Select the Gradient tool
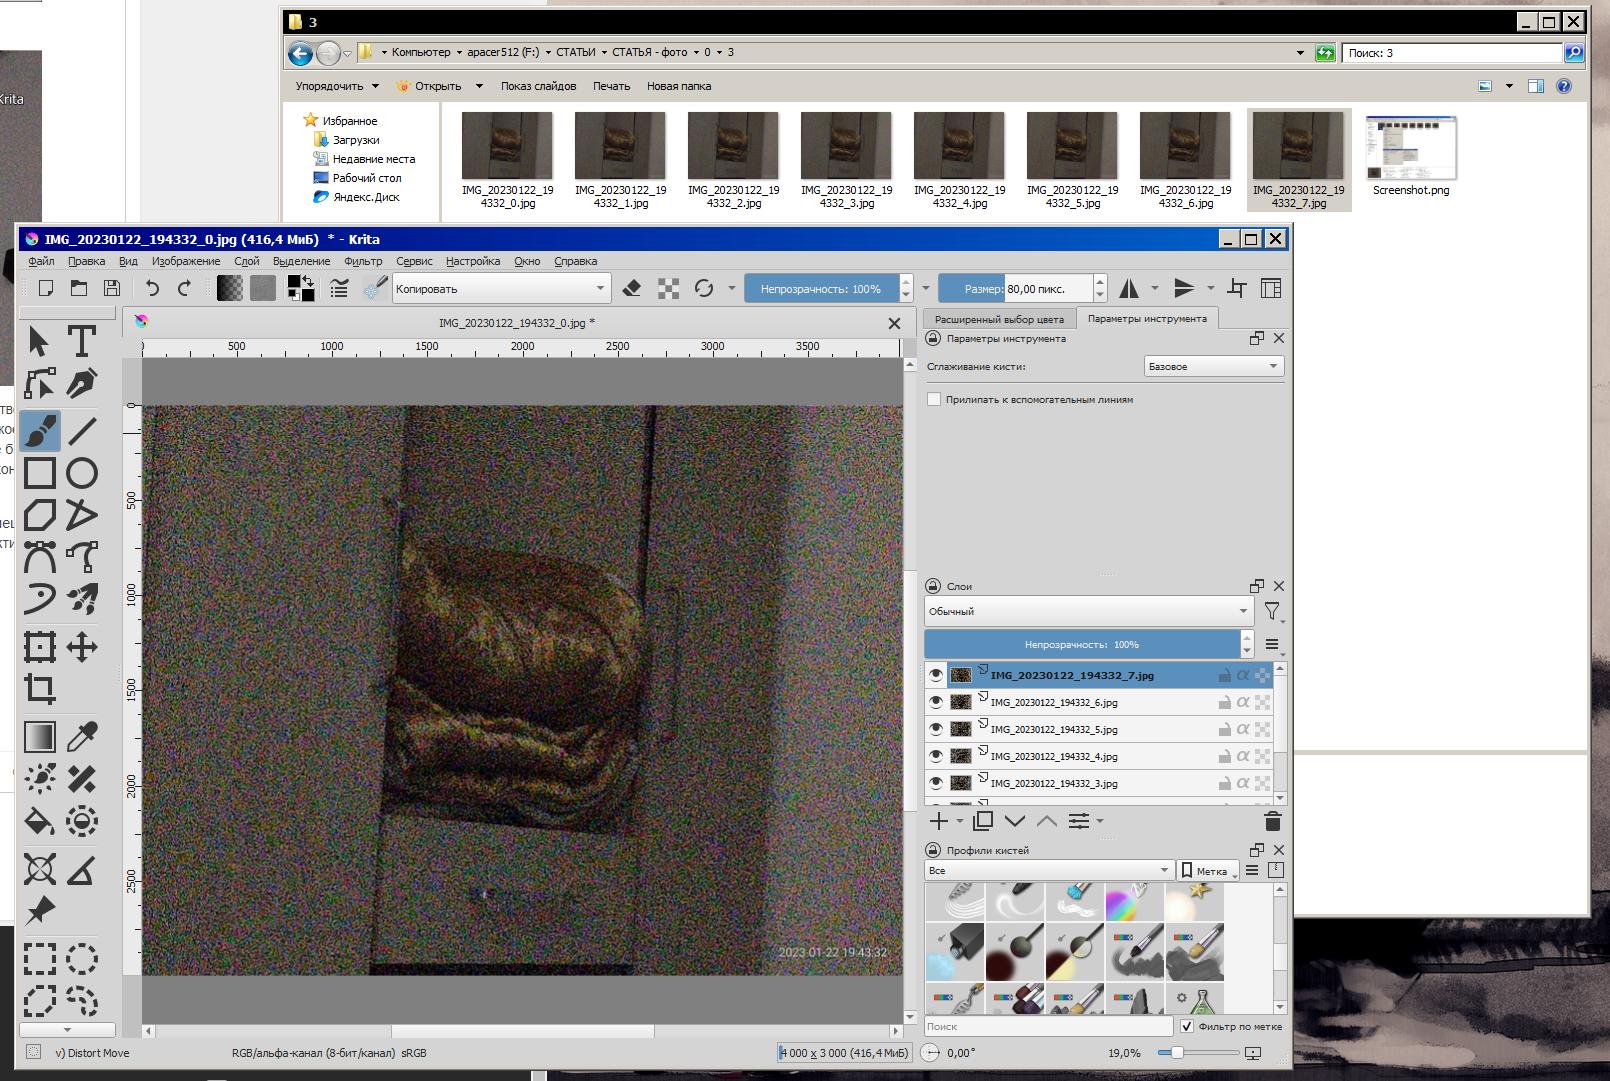This screenshot has width=1610, height=1081. pos(39,737)
